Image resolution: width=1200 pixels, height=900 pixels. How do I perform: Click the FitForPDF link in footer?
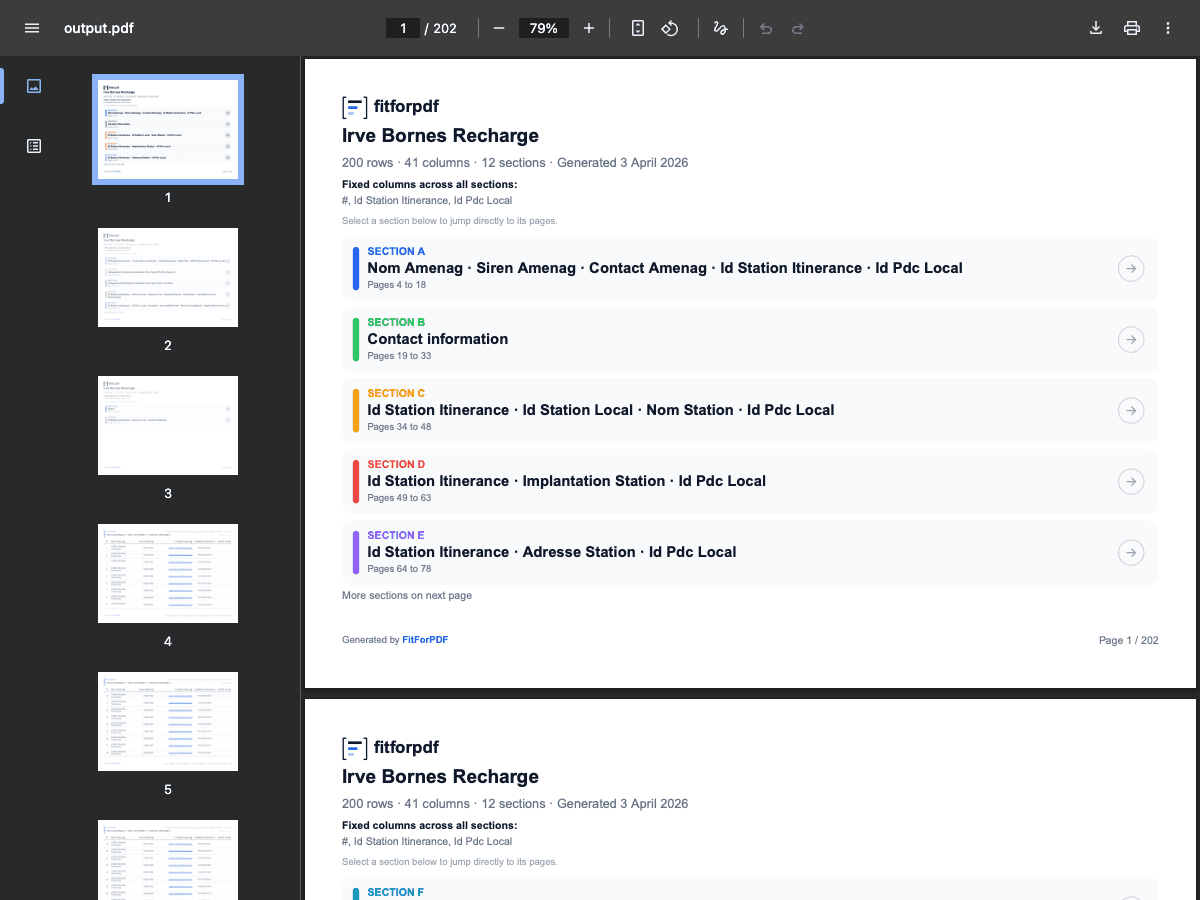point(425,640)
